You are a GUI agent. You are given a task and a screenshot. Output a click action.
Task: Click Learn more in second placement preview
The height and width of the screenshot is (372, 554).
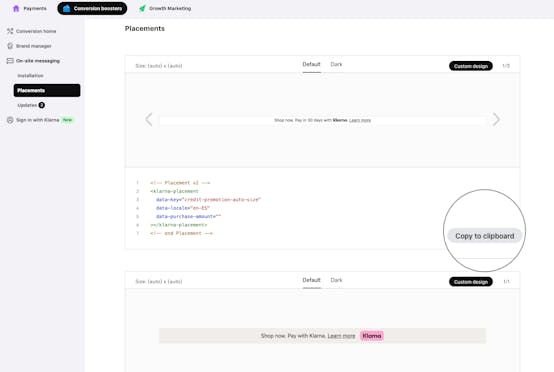click(341, 336)
